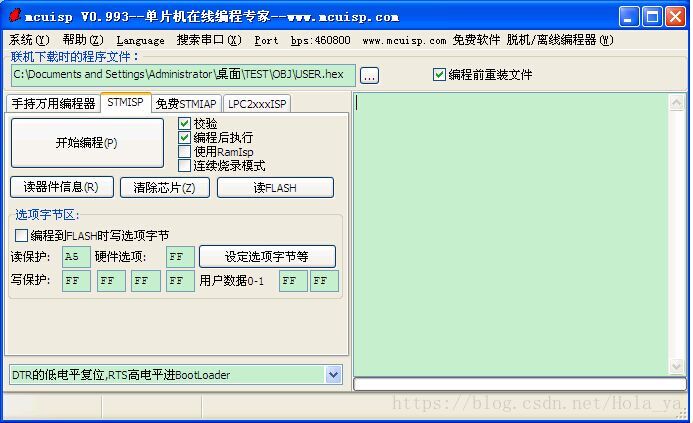Image resolution: width=693 pixels, height=423 pixels.
Task: Uncheck the 校验 verify checkbox
Action: (184, 123)
